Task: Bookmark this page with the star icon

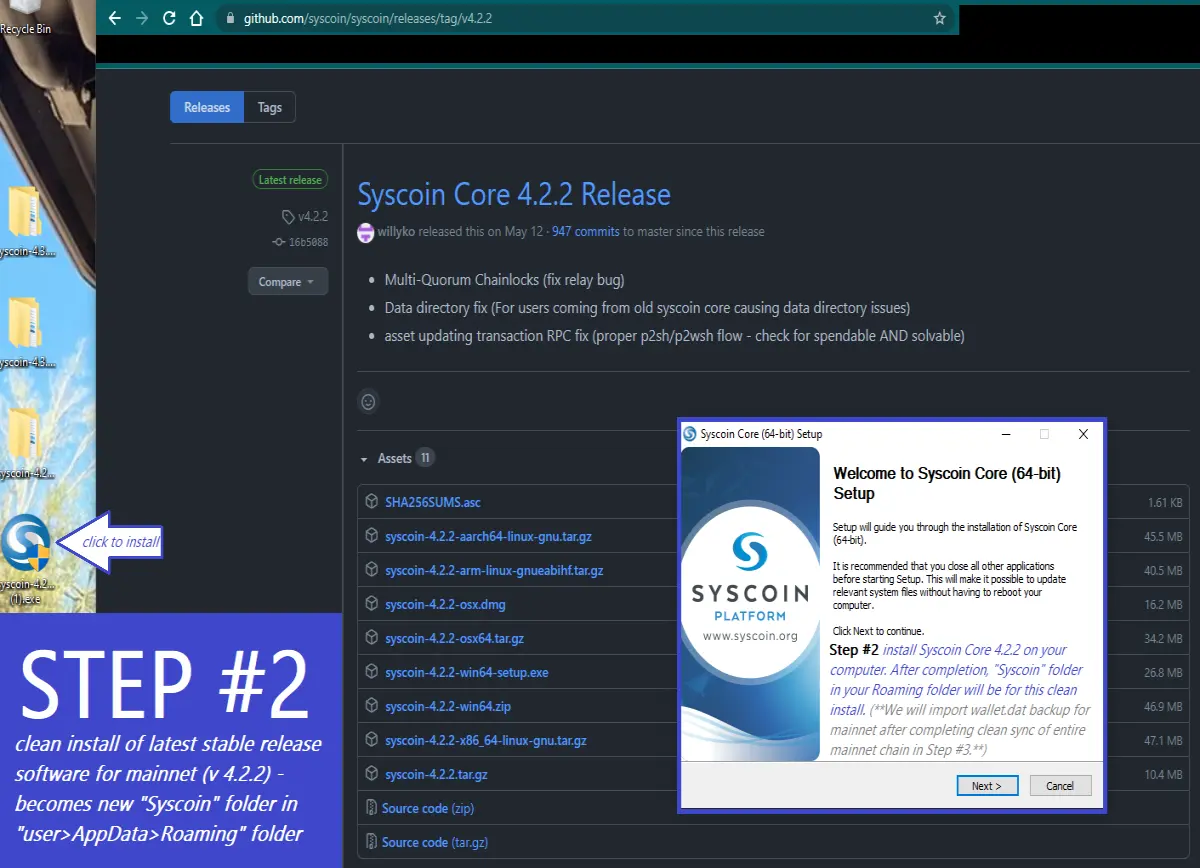Action: click(x=939, y=18)
